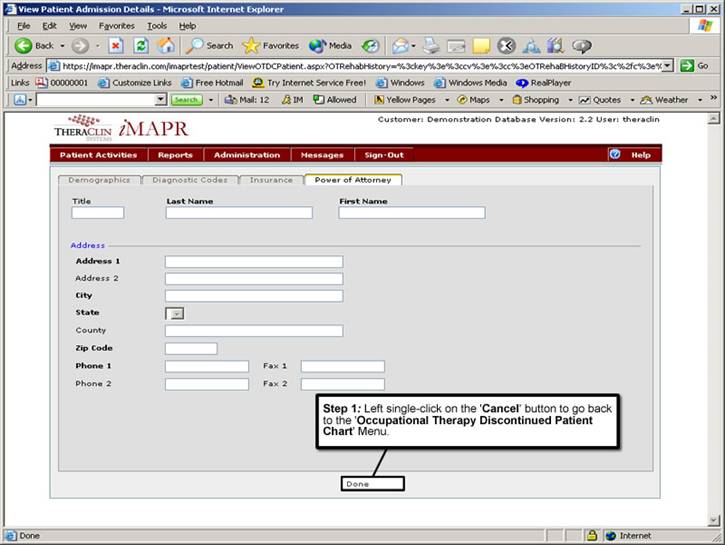Open the Insurance tab

click(x=271, y=180)
